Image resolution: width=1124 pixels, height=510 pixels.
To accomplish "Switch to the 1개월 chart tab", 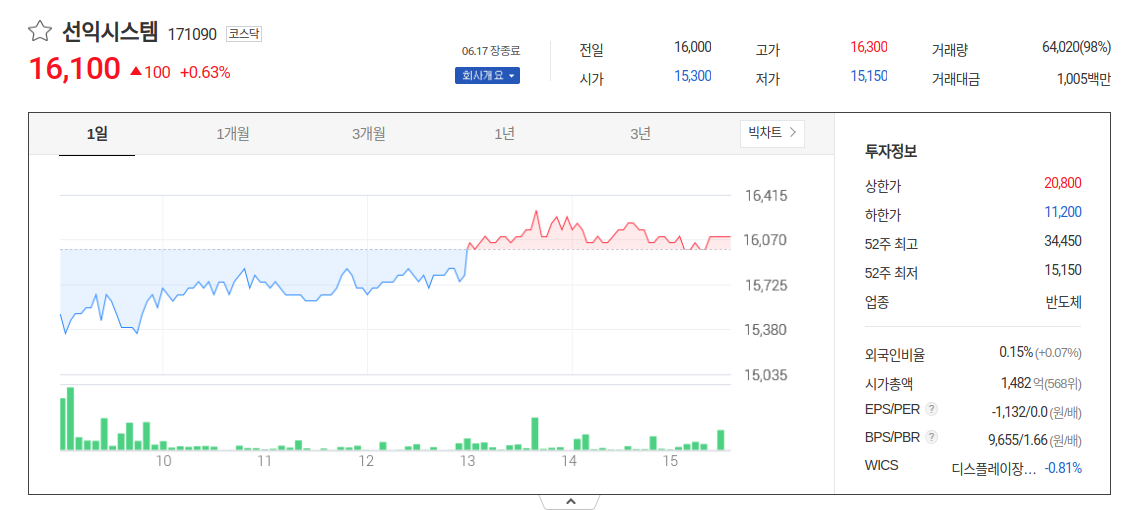I will coord(233,133).
